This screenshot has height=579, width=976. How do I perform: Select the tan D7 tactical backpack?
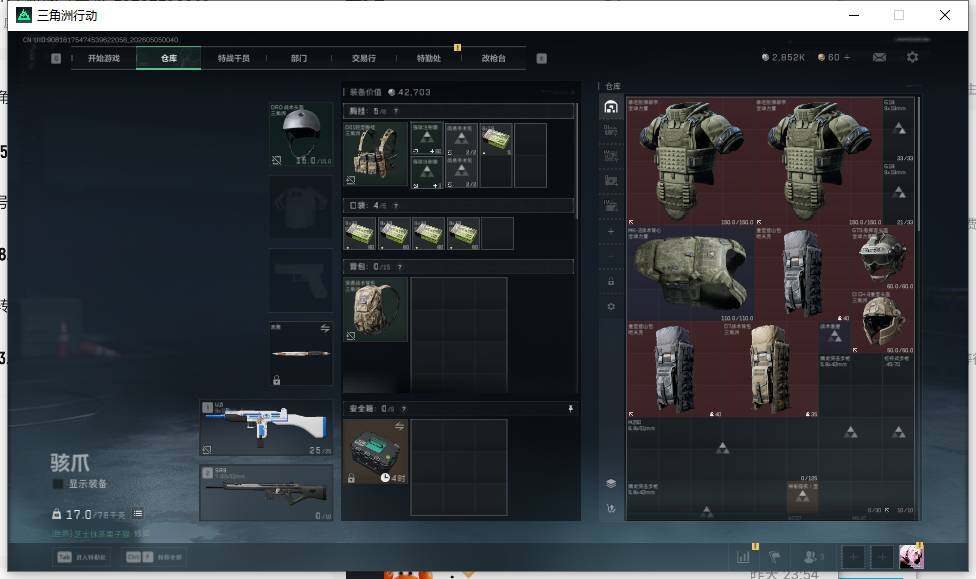tap(771, 370)
